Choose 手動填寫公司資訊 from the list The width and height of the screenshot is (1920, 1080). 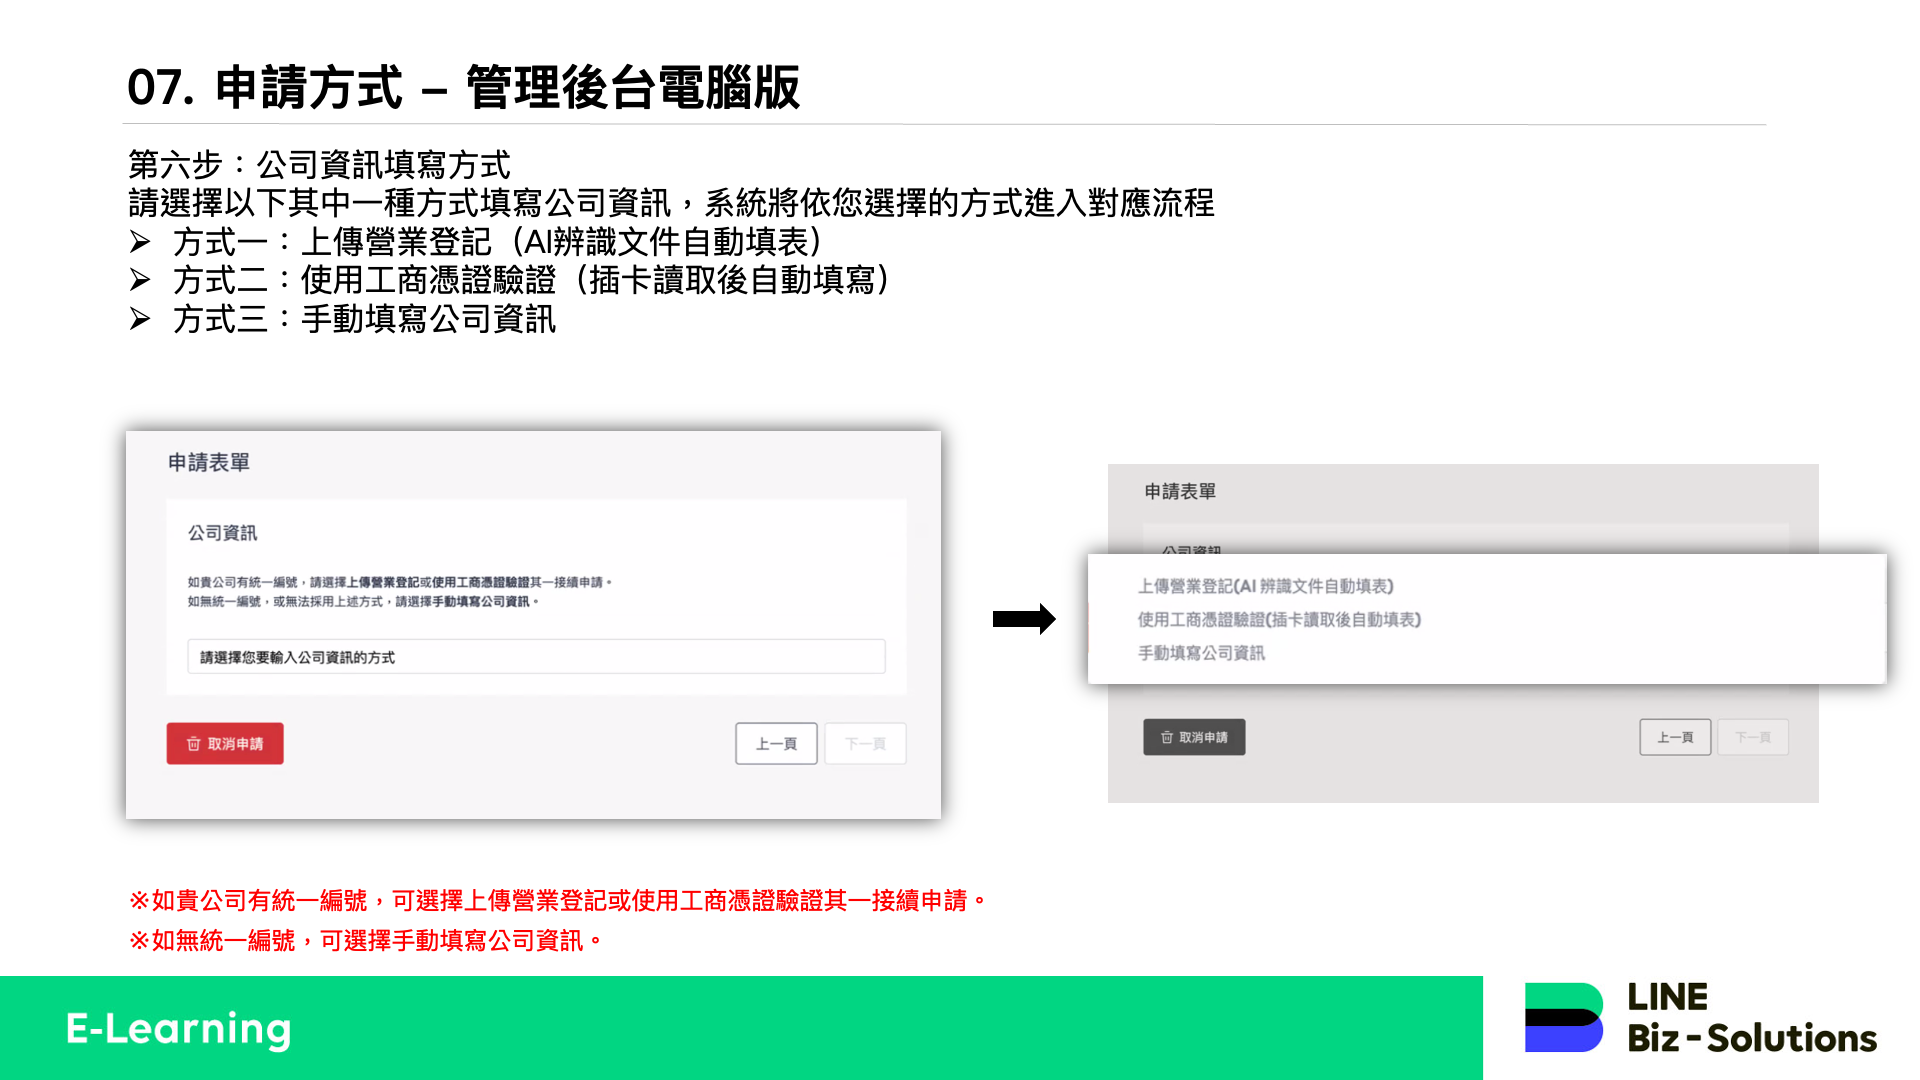tap(1201, 653)
